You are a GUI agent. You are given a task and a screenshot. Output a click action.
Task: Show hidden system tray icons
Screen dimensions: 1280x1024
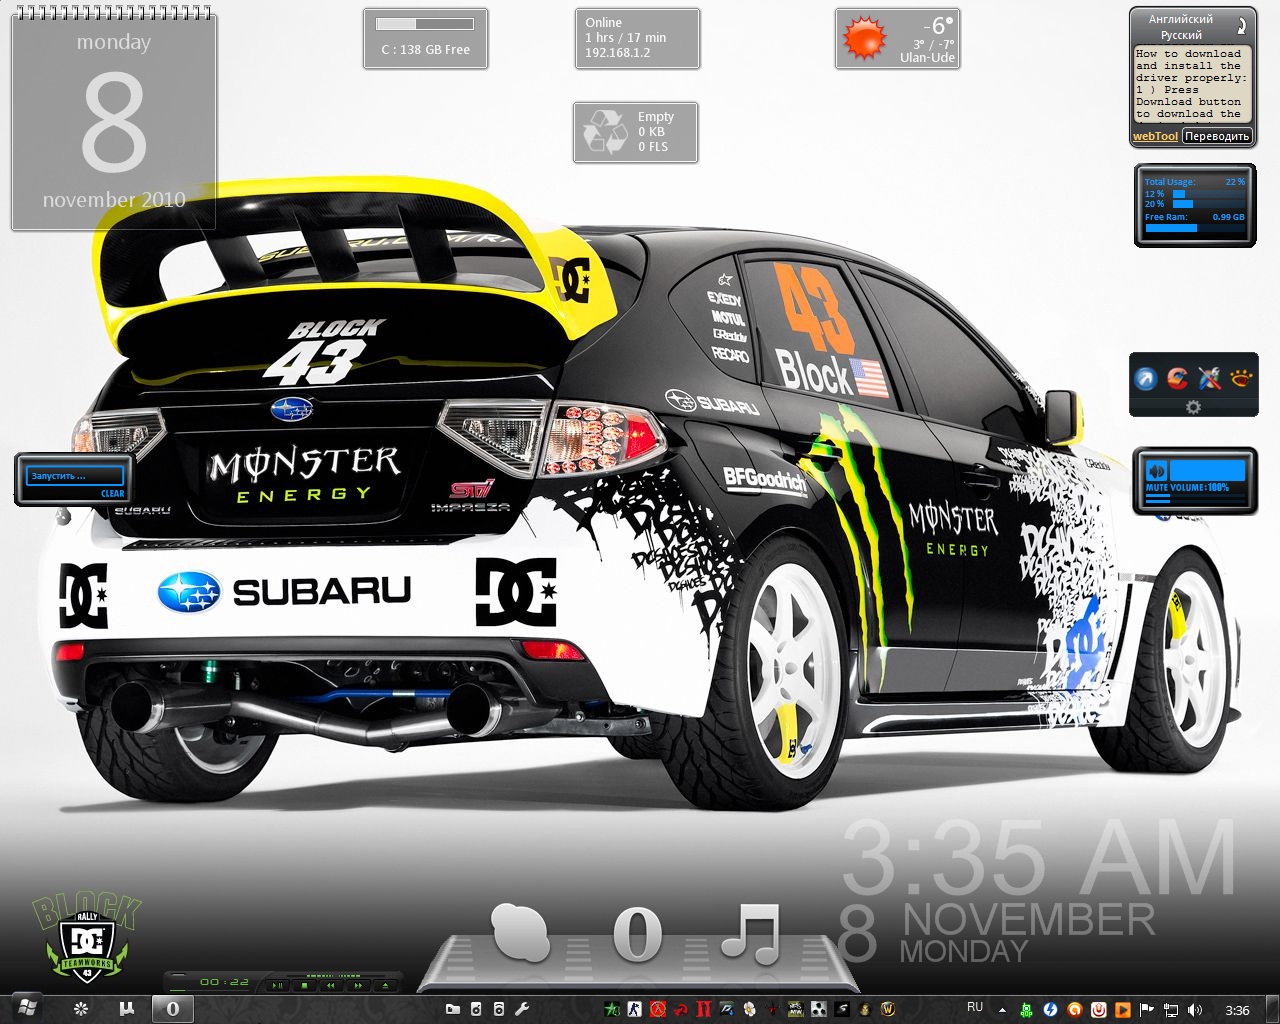(x=1002, y=1009)
